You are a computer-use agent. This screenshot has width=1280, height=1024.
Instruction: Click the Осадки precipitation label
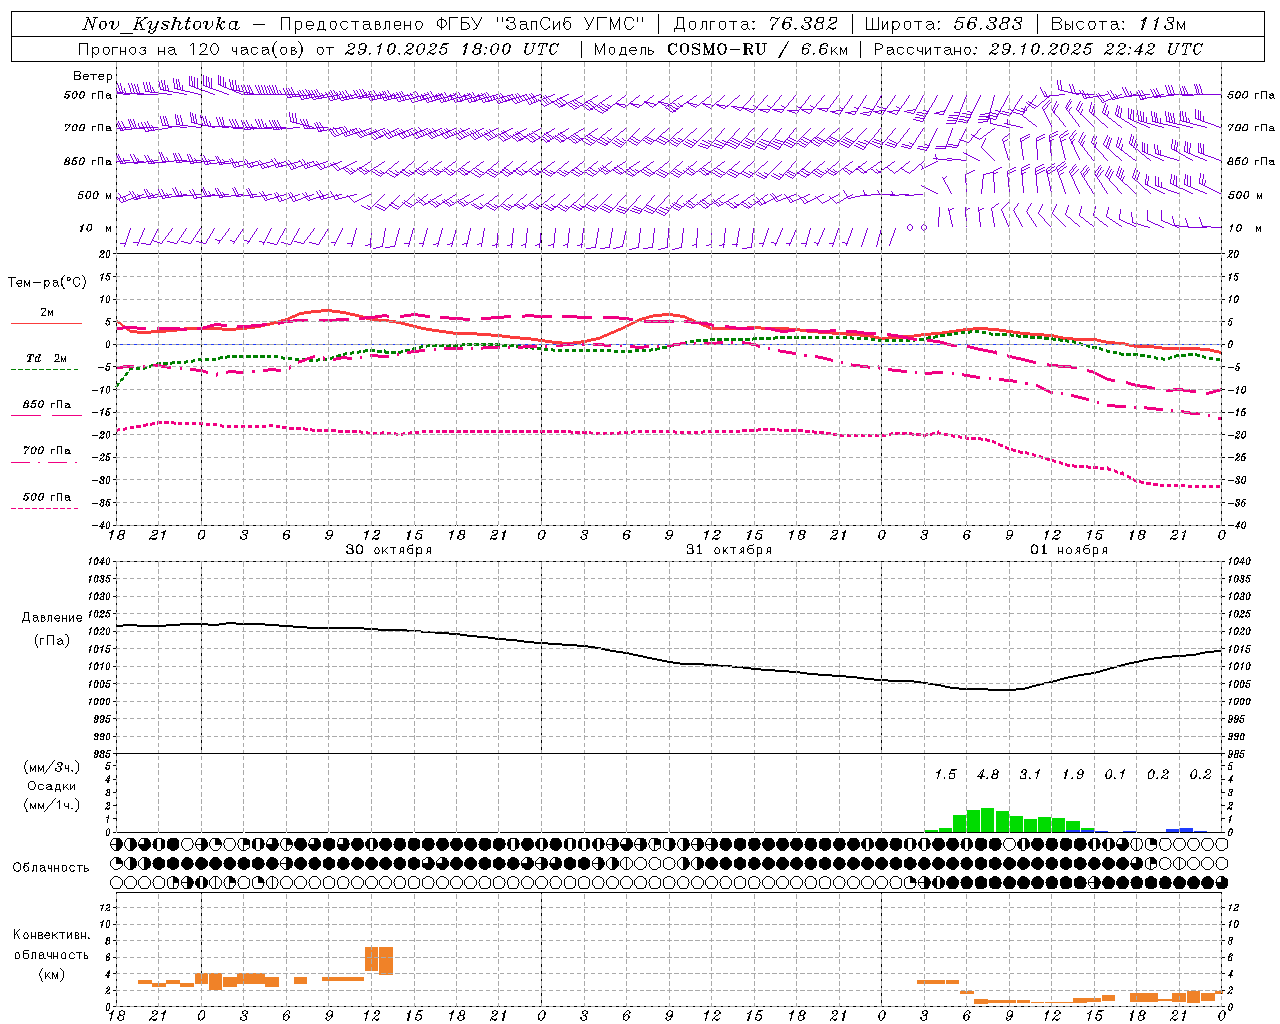[52, 786]
